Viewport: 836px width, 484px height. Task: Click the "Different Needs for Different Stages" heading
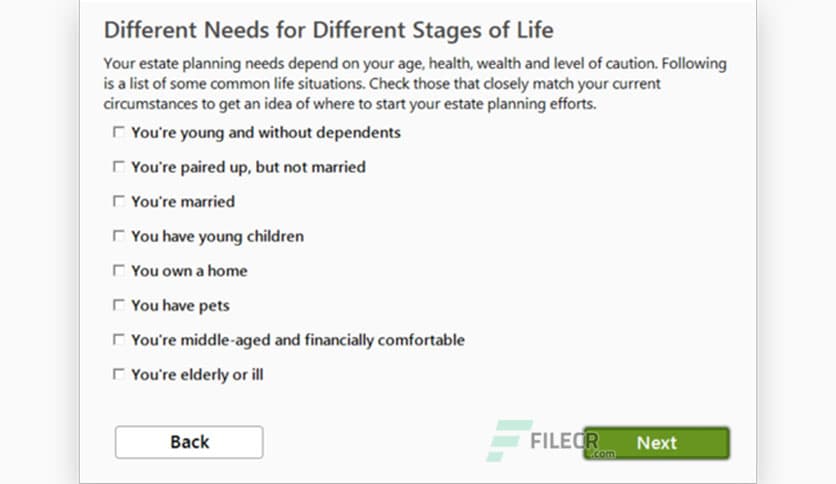329,28
